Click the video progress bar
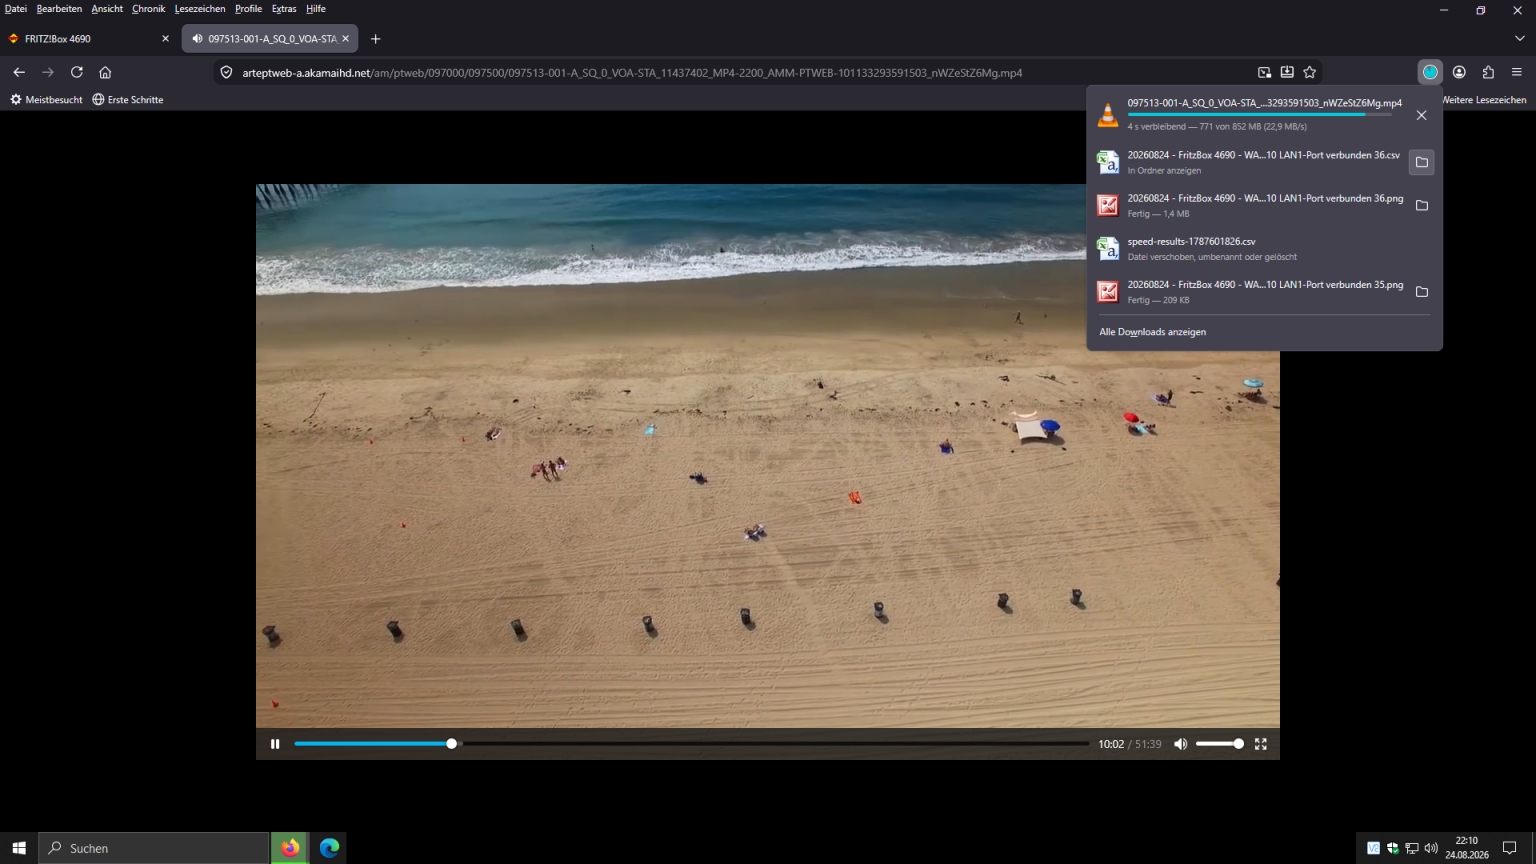This screenshot has width=1536, height=864. (691, 744)
